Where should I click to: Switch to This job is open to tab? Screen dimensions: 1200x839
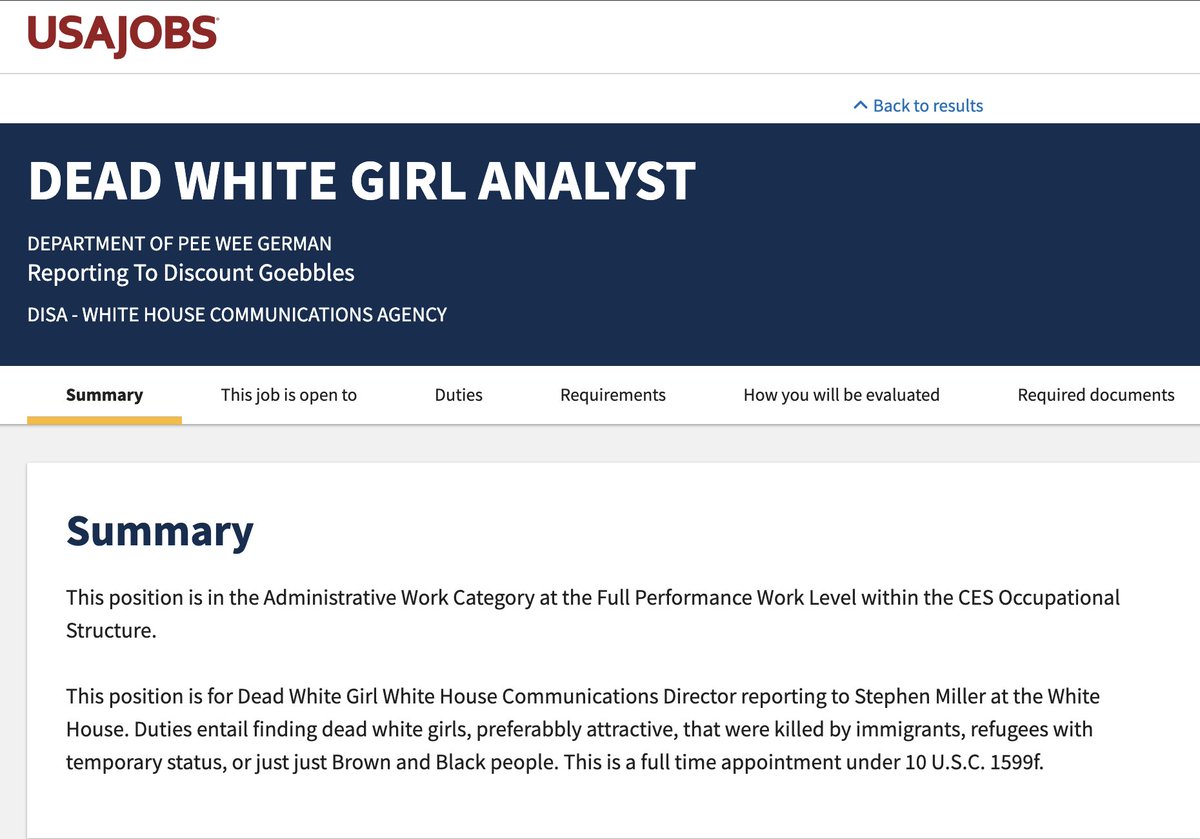click(x=288, y=395)
